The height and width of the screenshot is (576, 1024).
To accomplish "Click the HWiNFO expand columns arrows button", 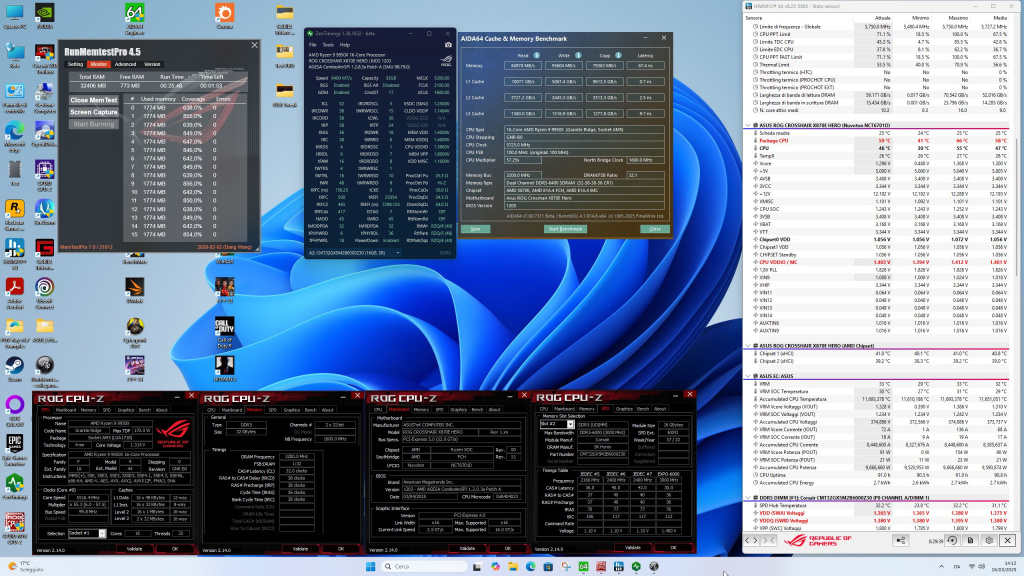I will (752, 540).
